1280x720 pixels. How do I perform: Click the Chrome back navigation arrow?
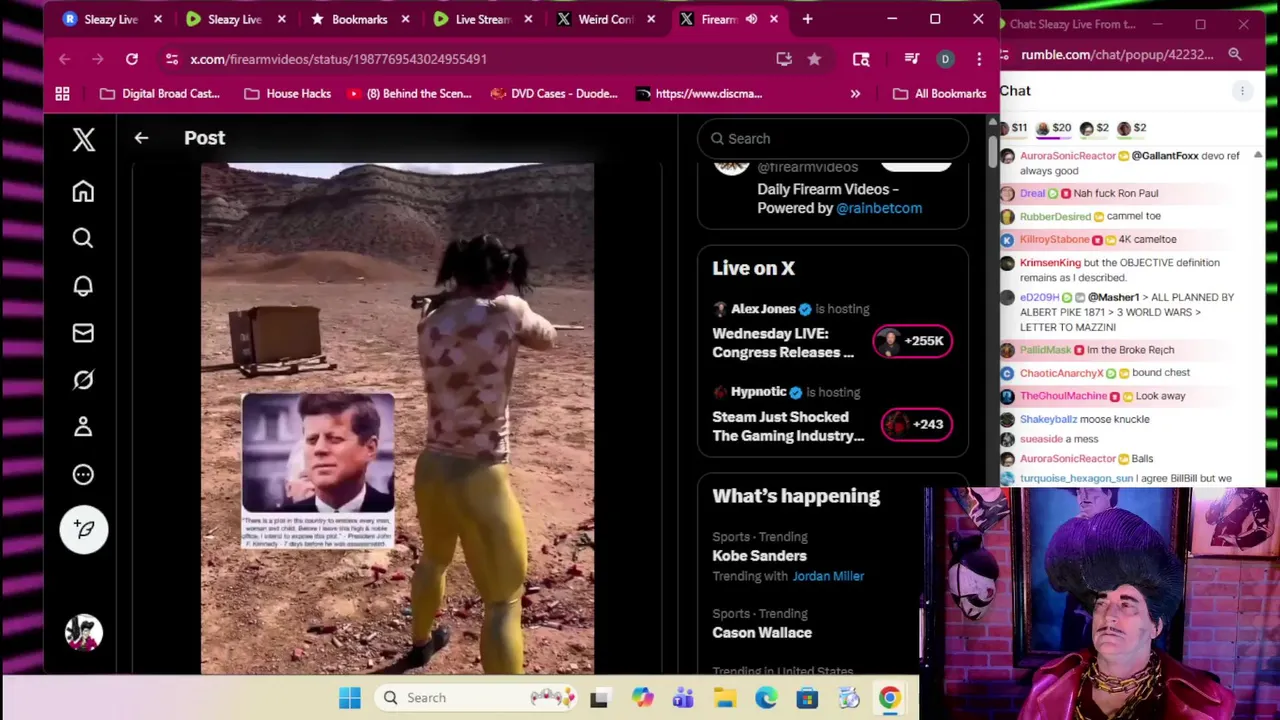[x=64, y=59]
